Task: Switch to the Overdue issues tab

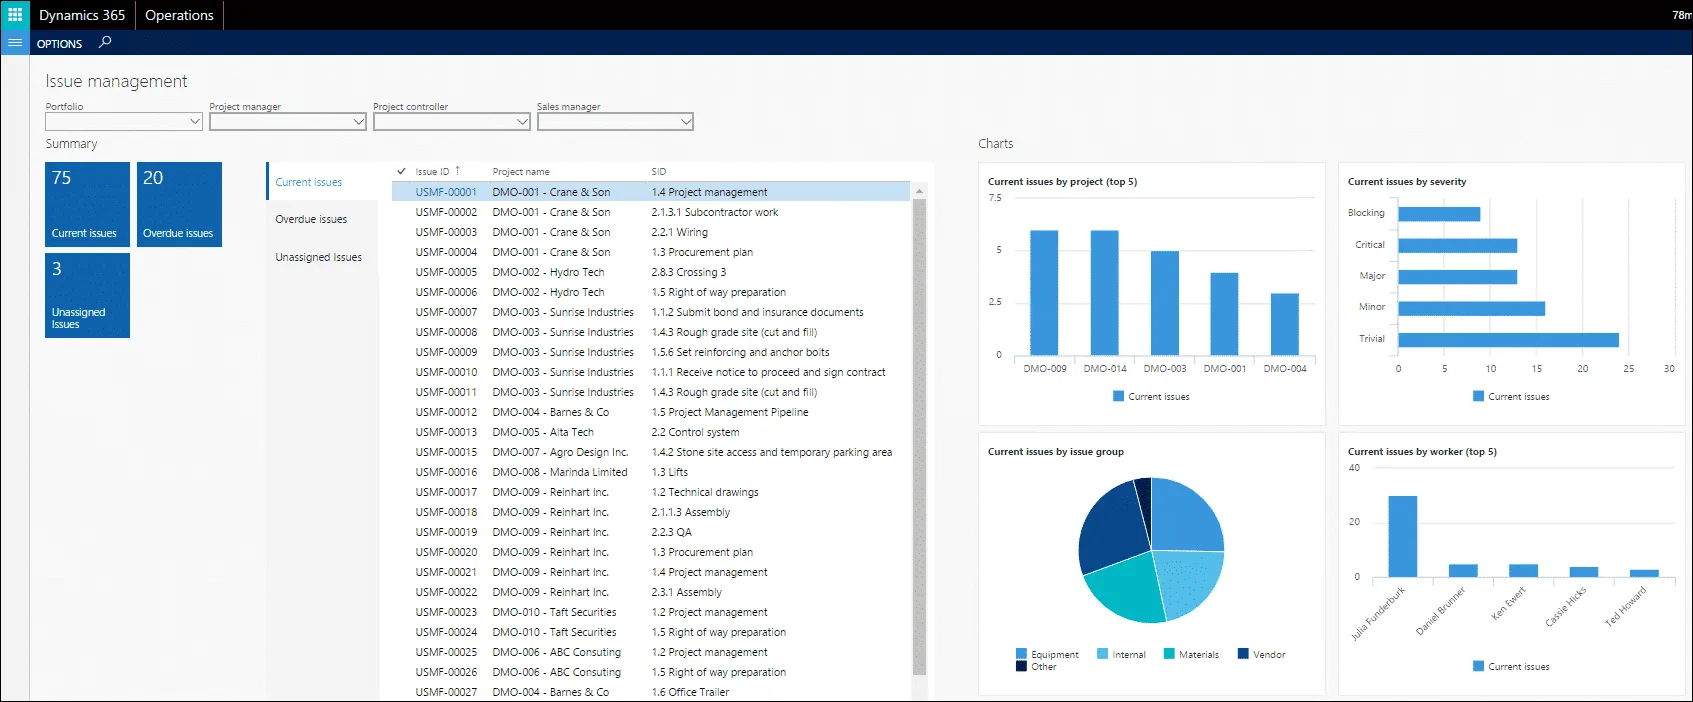Action: click(x=311, y=219)
